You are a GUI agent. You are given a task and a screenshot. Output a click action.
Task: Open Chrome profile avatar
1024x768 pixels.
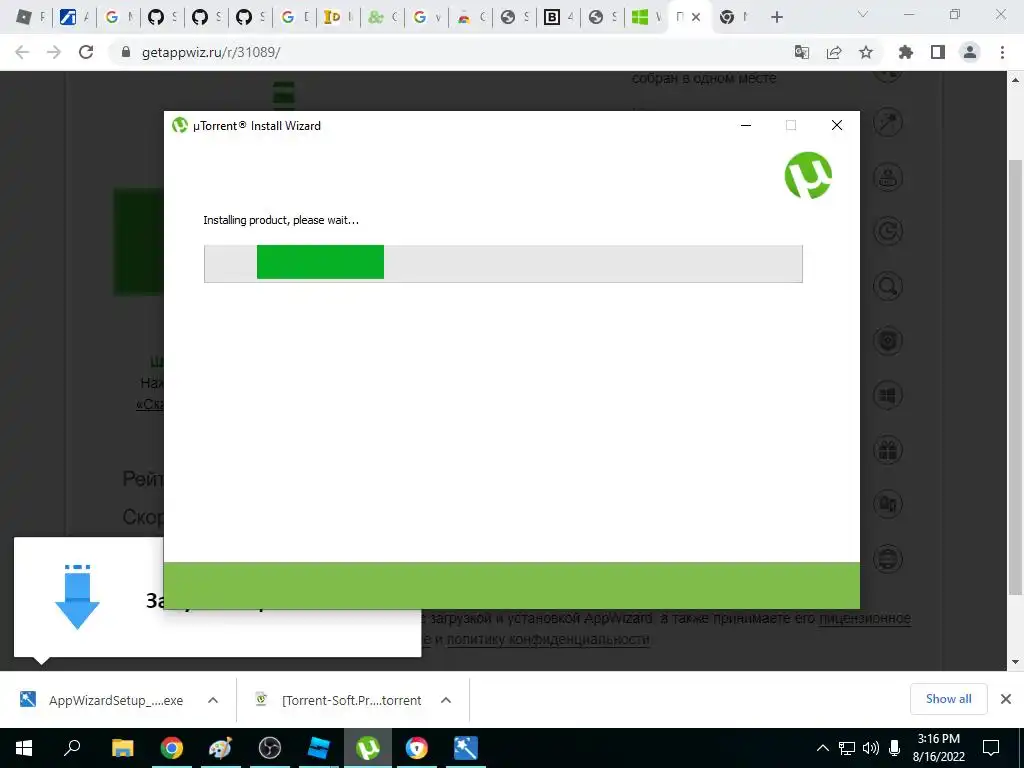(970, 52)
